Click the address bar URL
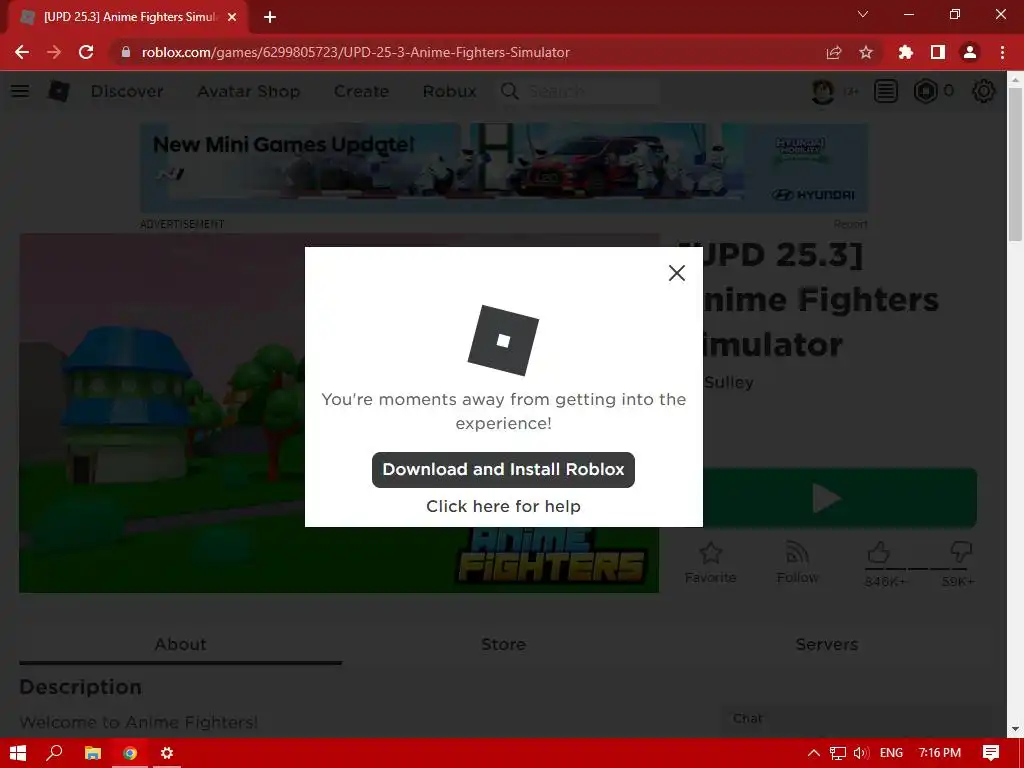 (x=356, y=52)
